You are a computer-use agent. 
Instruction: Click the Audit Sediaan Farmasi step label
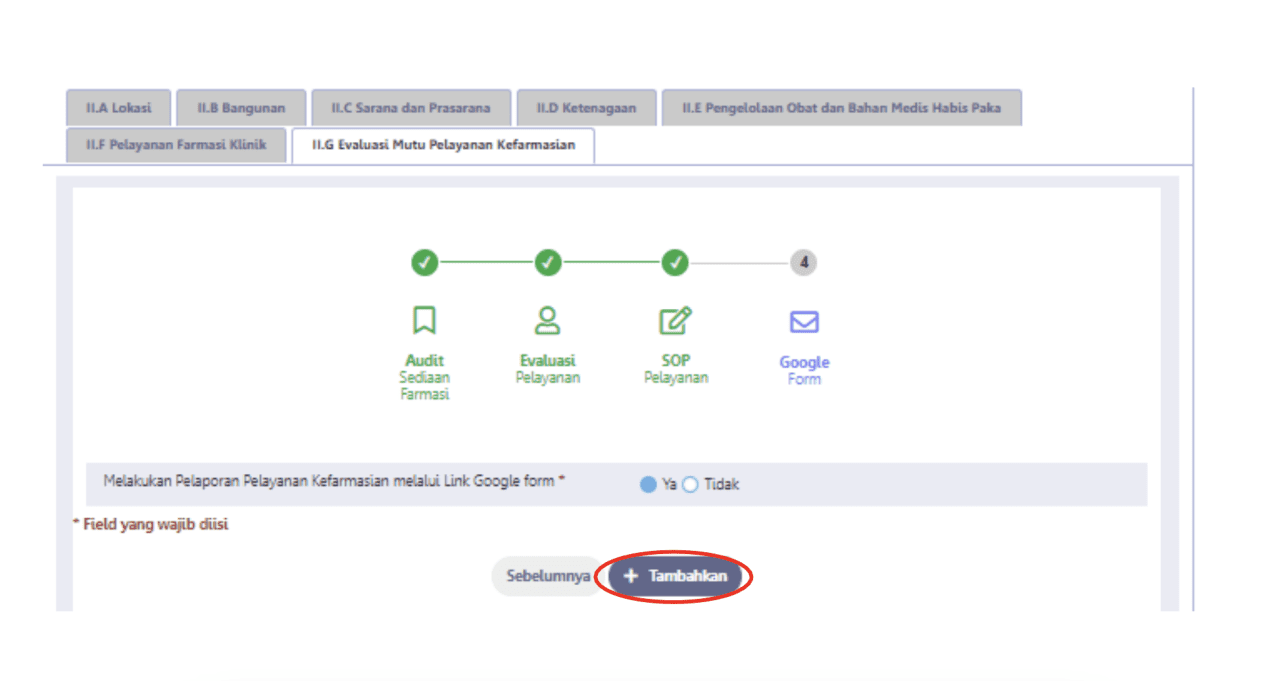point(424,377)
